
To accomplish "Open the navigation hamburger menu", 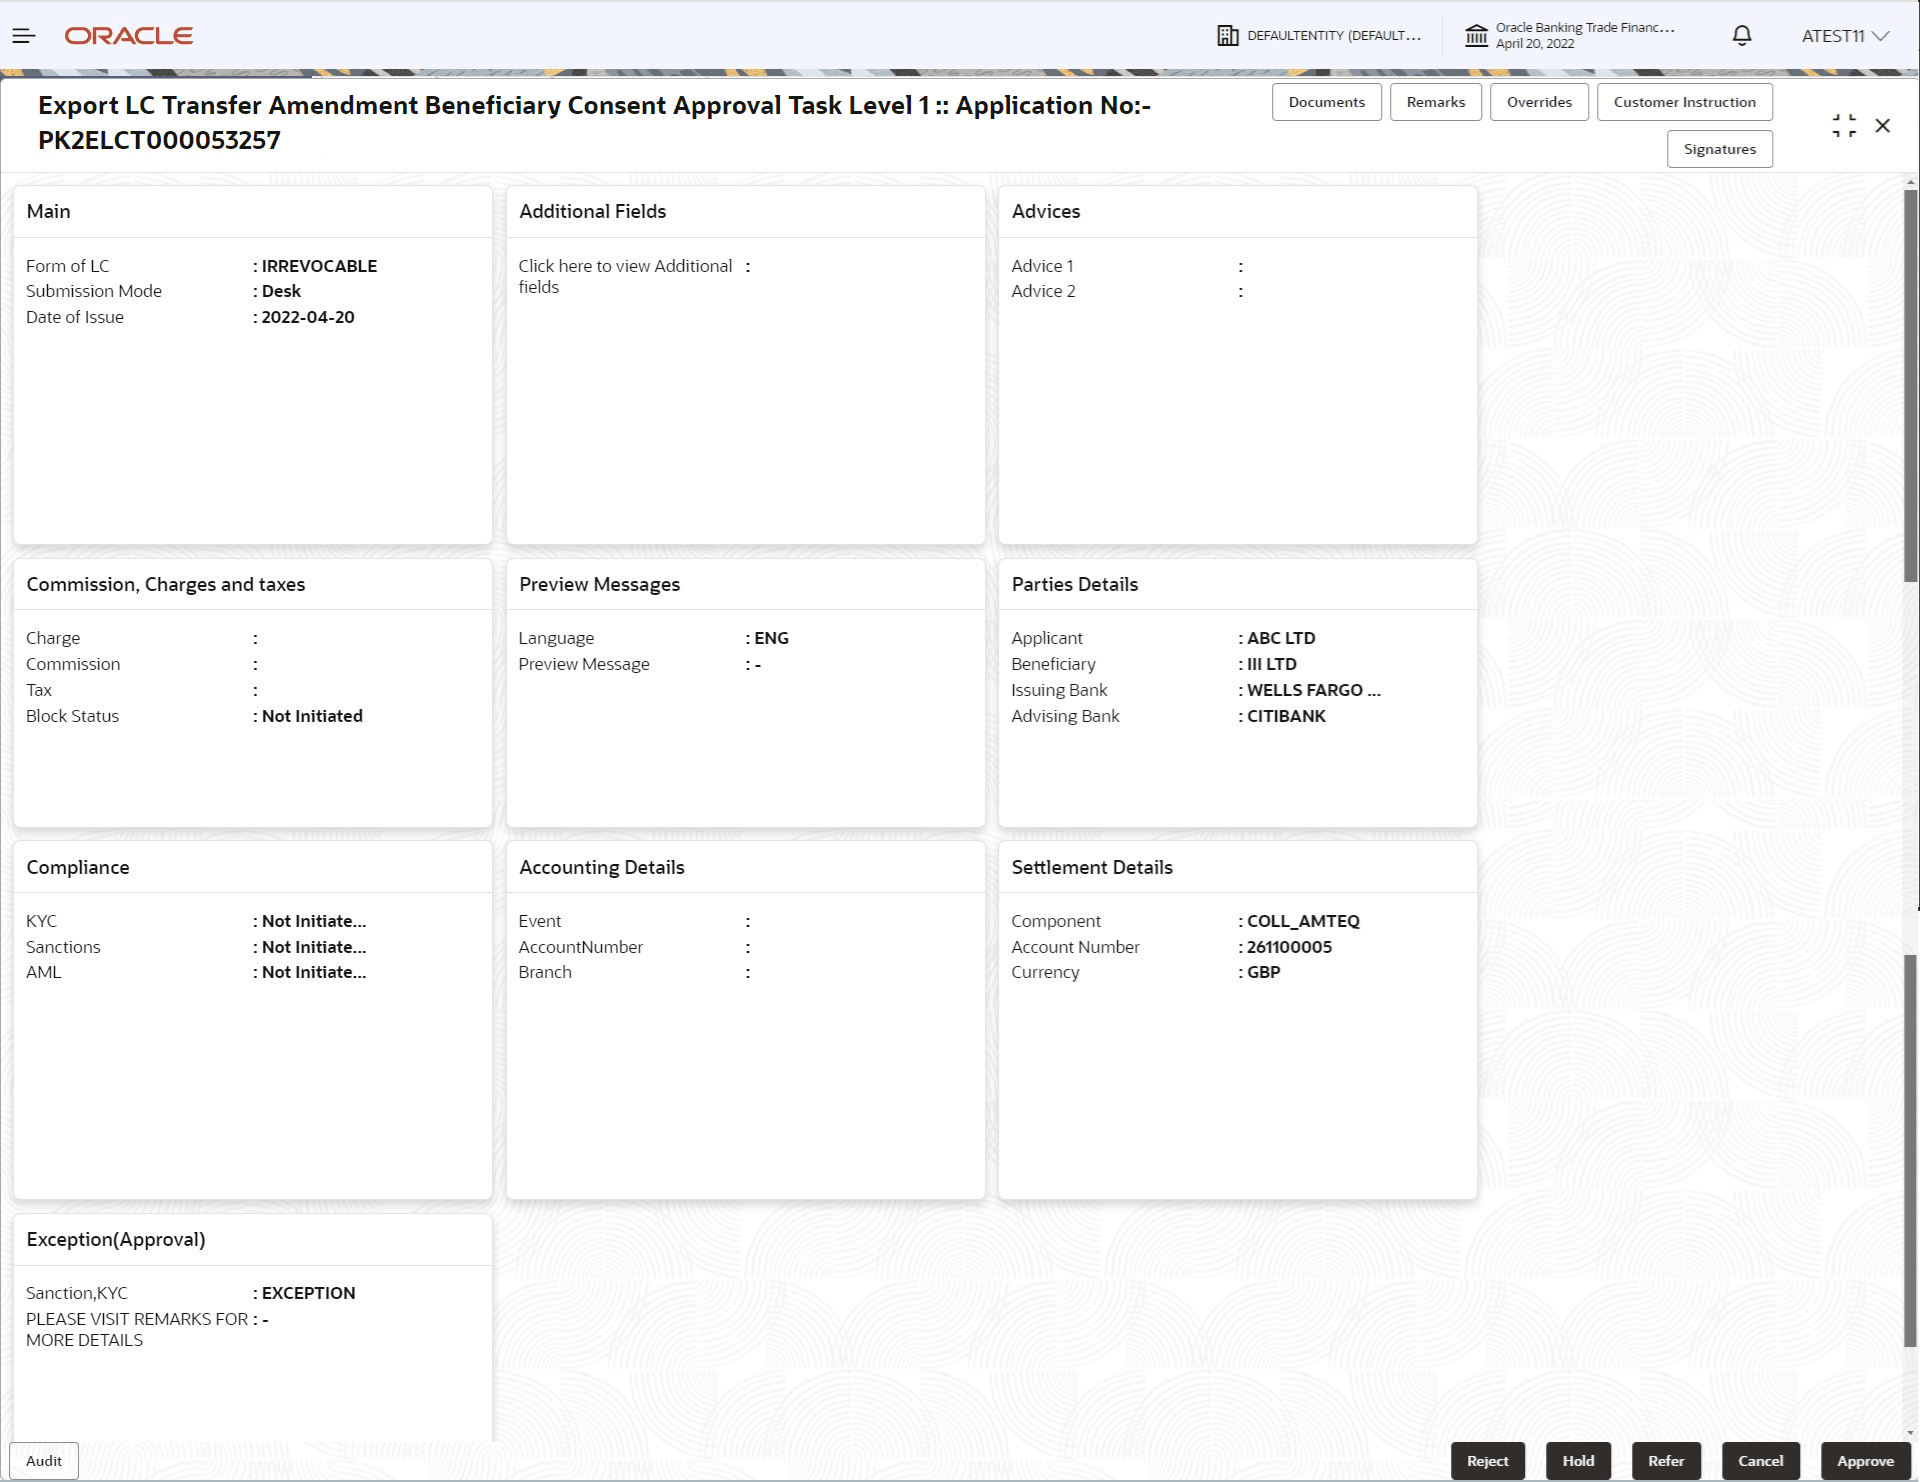I will pos(24,35).
